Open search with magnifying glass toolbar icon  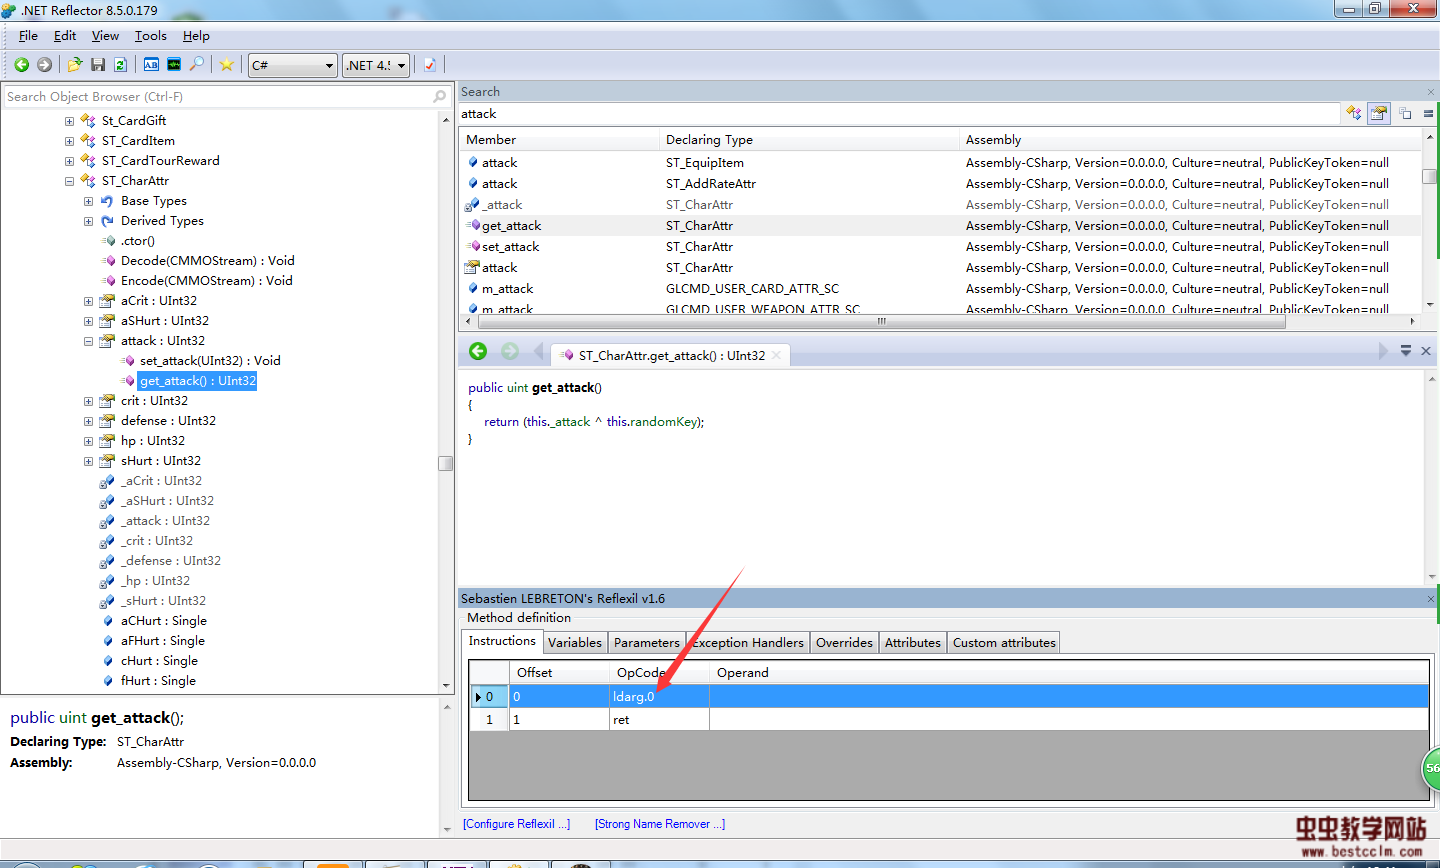click(197, 65)
